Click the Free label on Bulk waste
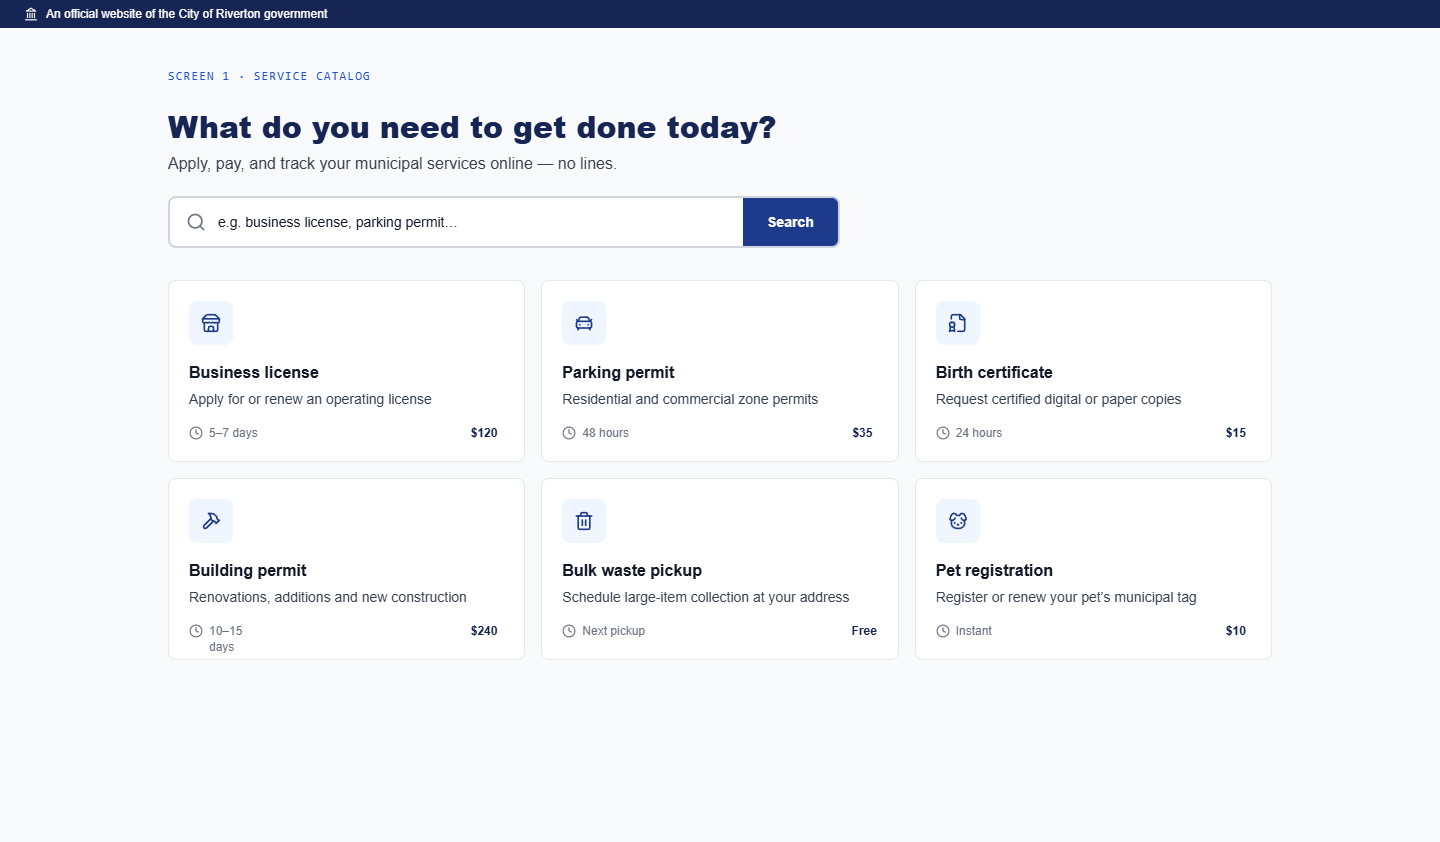The width and height of the screenshot is (1440, 842). (864, 631)
